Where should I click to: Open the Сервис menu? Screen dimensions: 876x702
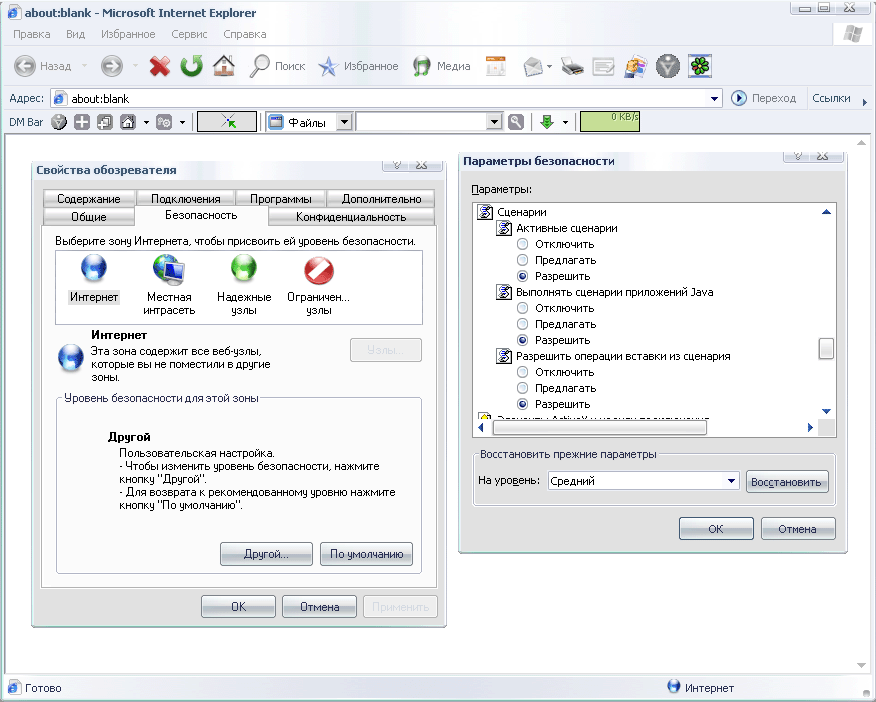coord(189,34)
